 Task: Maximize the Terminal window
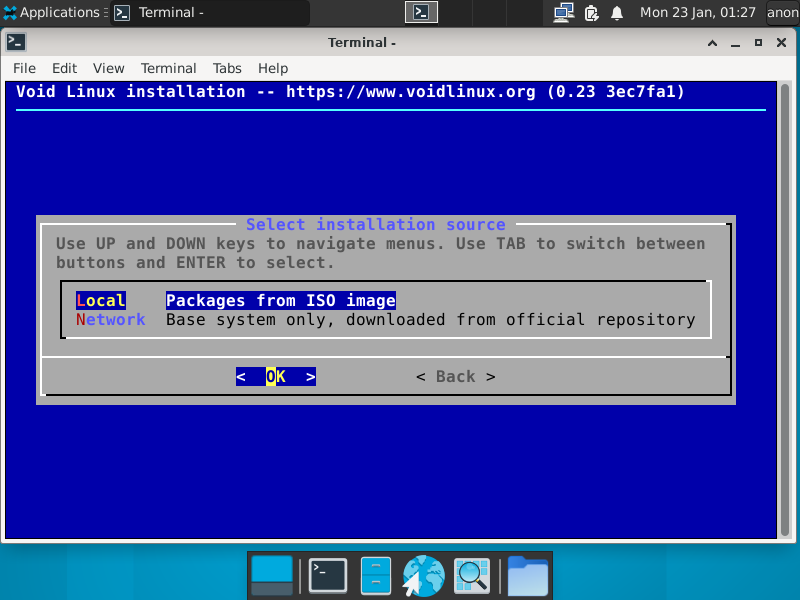(x=758, y=43)
